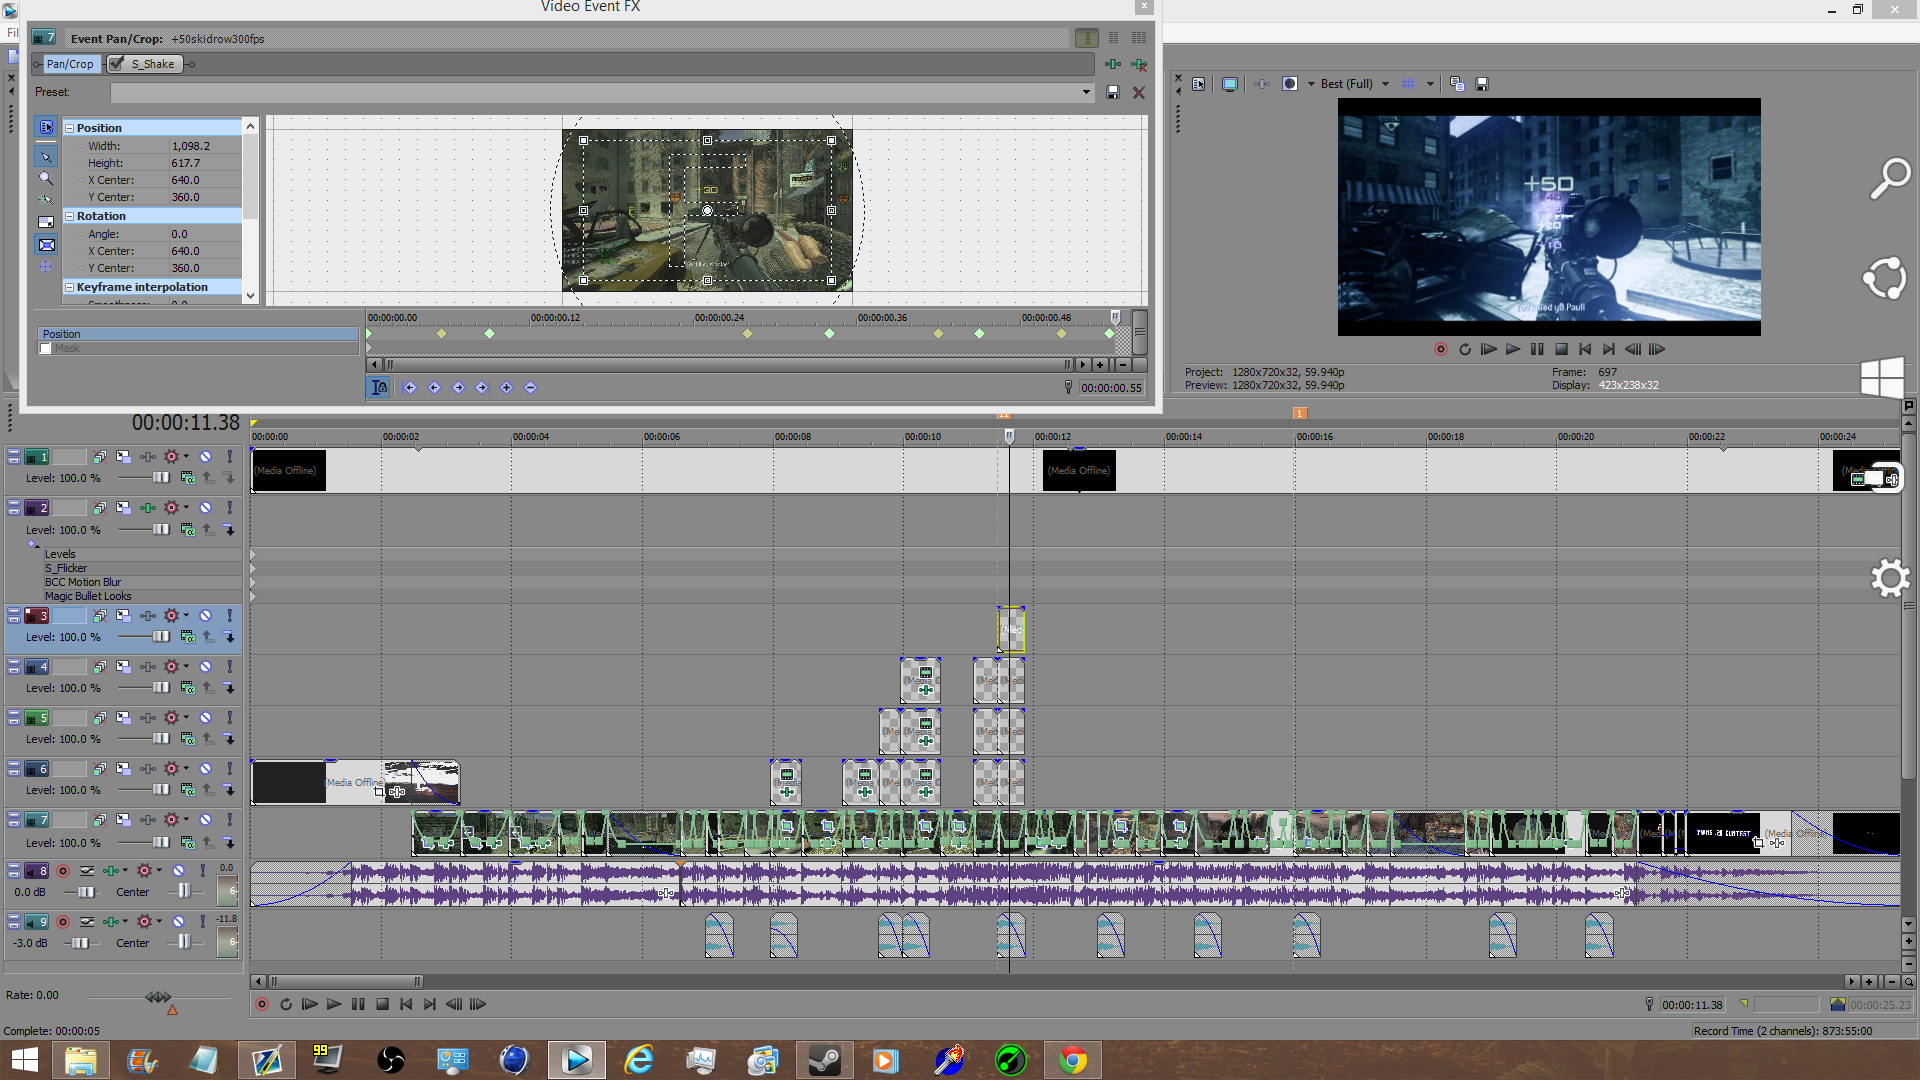This screenshot has width=1920, height=1080.
Task: Open the Preset dropdown list
Action: pyautogui.click(x=1086, y=92)
